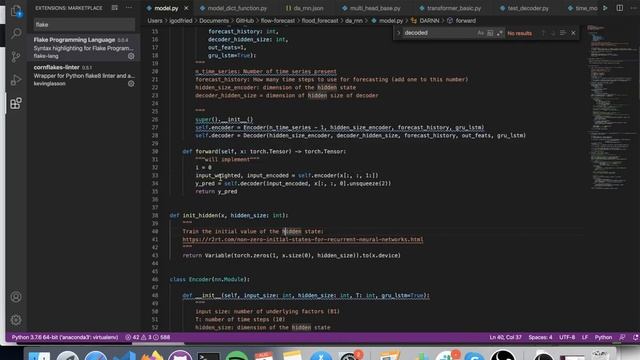
Task: Open Spotify from the macOS dock
Action: pyautogui.click(x=236, y=356)
